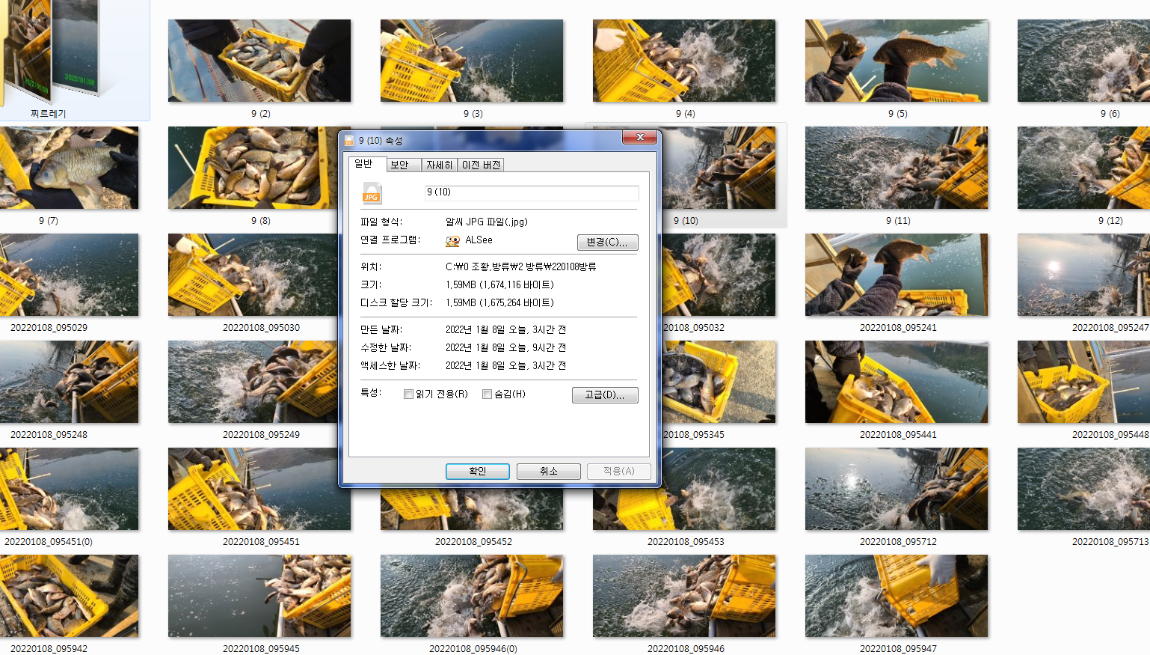Screen dimensions: 1150x655
Task: Click file name label 20220108_095345
Action: pyautogui.click(x=693, y=435)
